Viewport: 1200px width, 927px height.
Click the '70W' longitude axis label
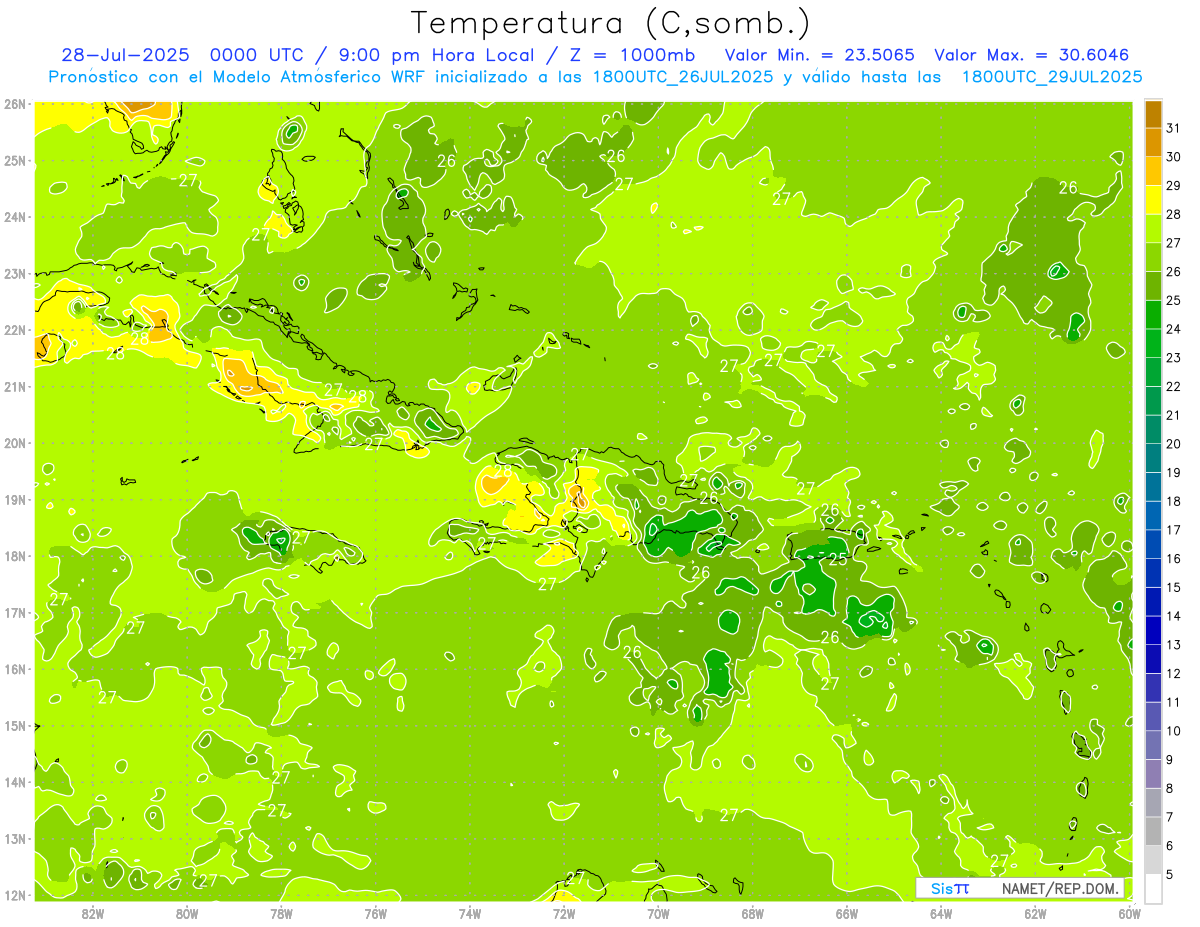coord(658,913)
